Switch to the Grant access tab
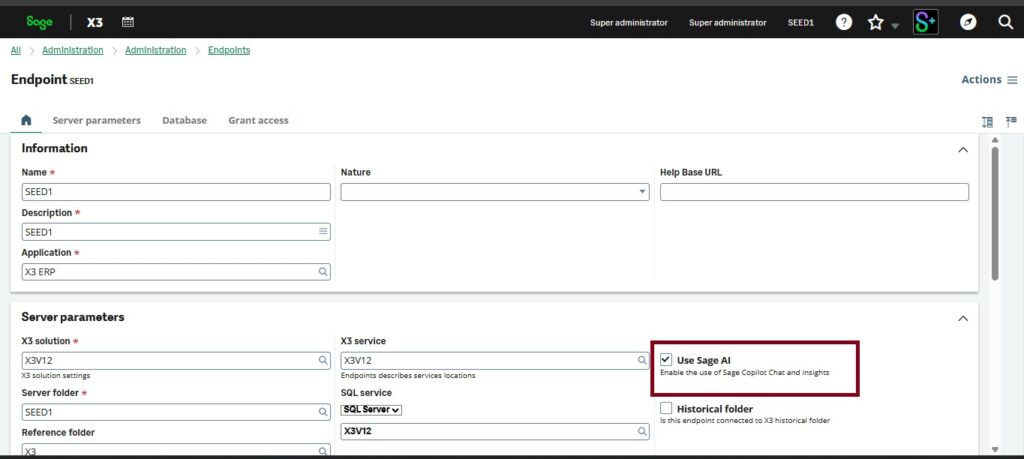Viewport: 1024px width, 459px height. coord(258,121)
